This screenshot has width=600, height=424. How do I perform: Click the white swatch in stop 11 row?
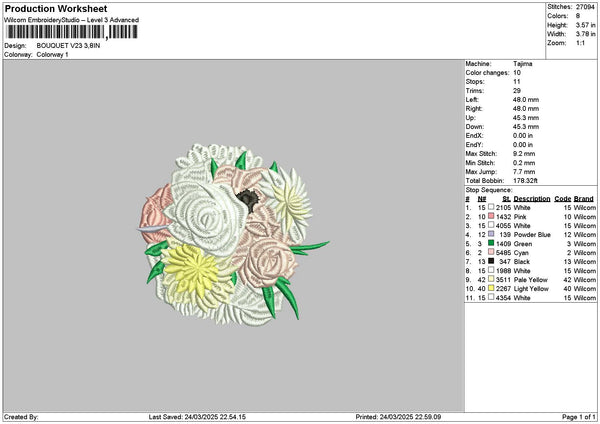(491, 297)
